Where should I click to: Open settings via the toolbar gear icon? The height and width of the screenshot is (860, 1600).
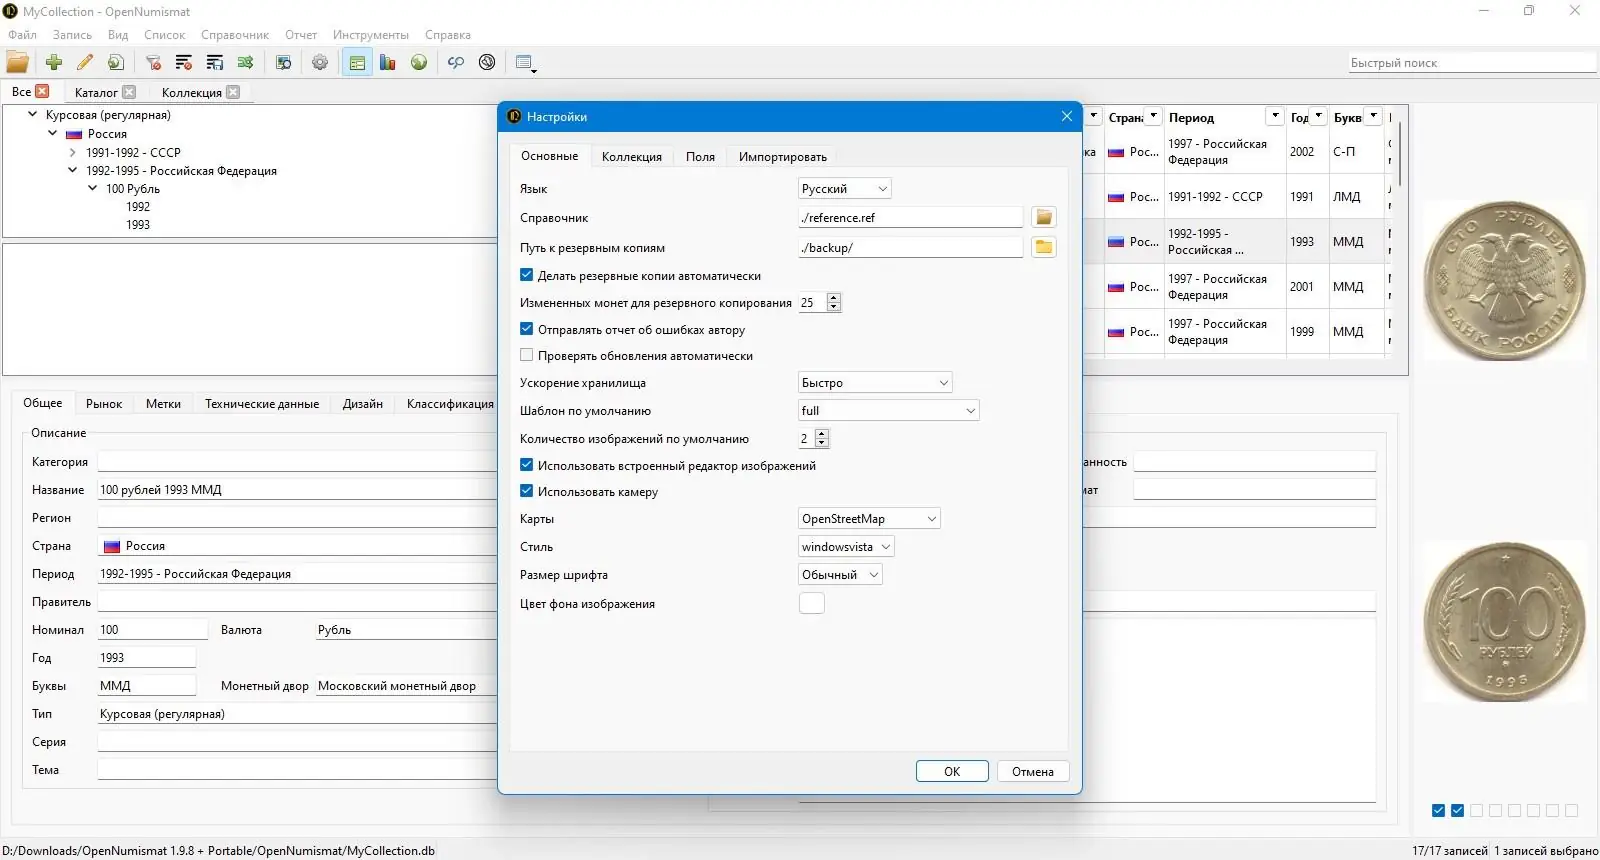[320, 62]
